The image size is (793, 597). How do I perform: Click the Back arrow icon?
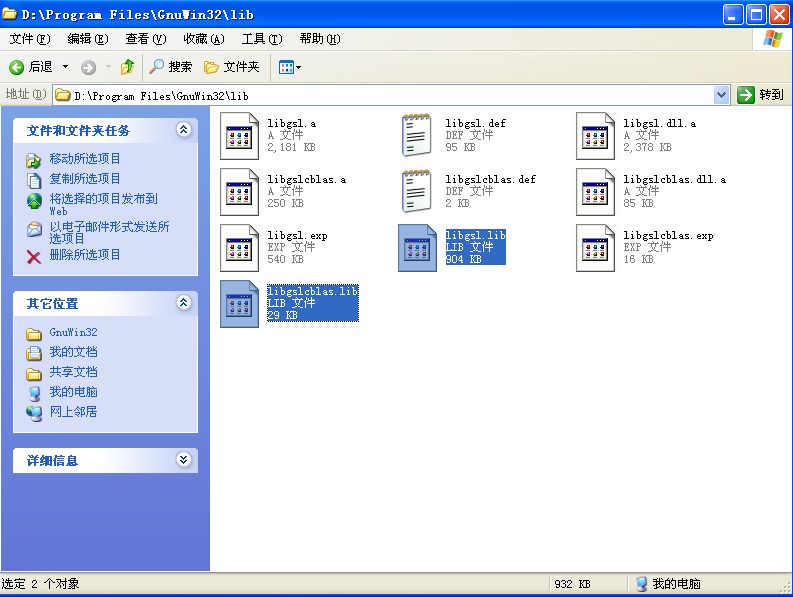coord(16,67)
